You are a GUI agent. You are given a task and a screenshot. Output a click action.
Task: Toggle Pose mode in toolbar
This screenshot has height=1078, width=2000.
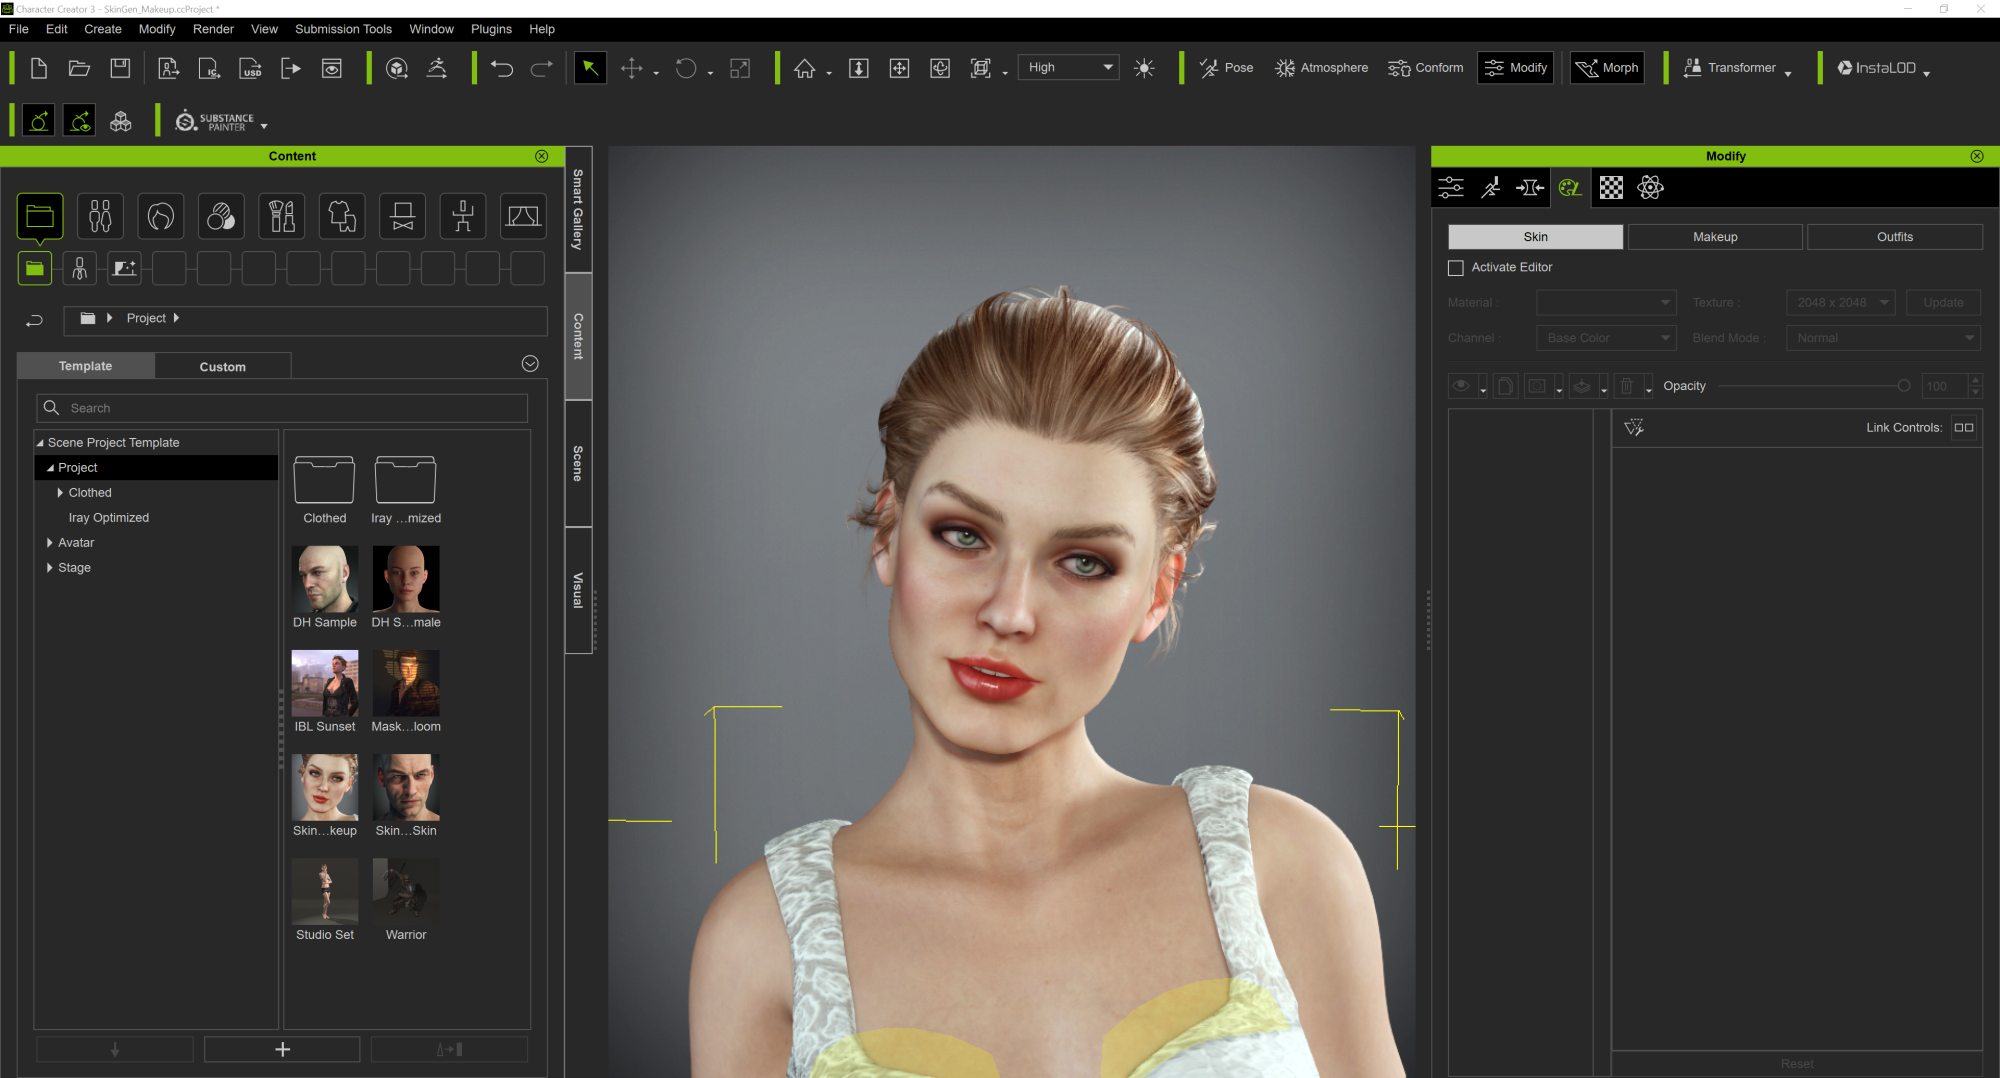coord(1227,68)
